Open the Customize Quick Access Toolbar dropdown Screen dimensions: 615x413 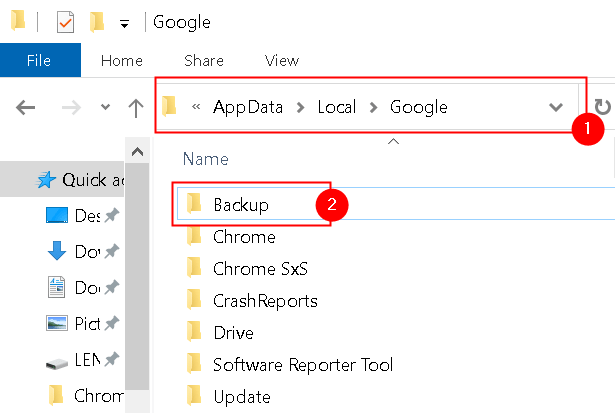point(124,22)
